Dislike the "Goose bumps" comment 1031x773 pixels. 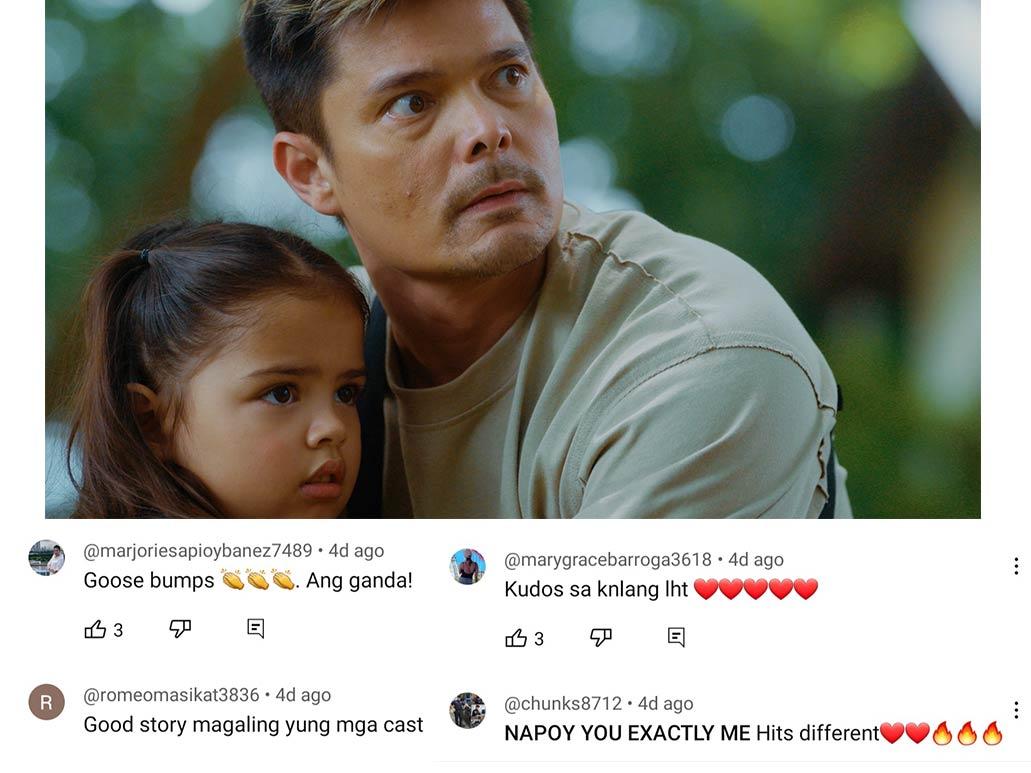coord(180,629)
